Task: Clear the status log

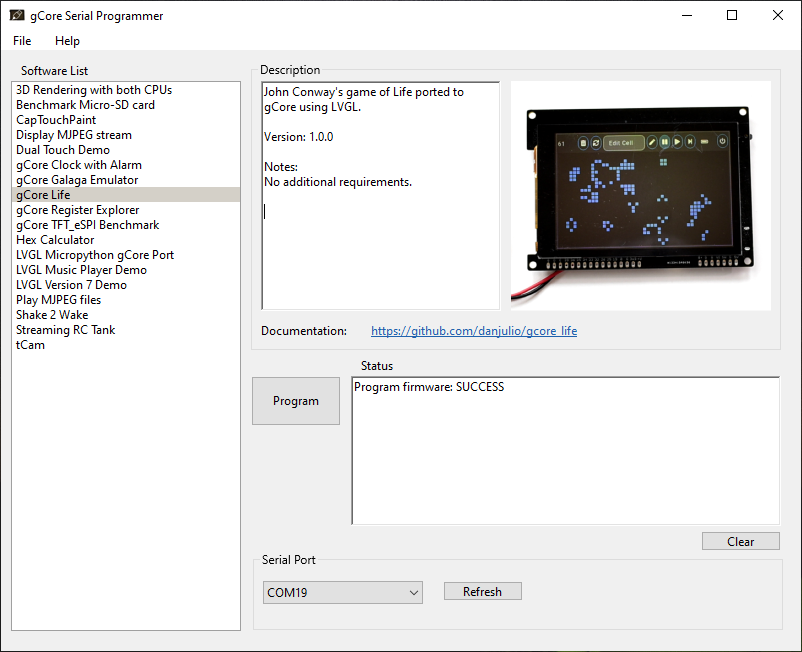Action: pos(741,542)
